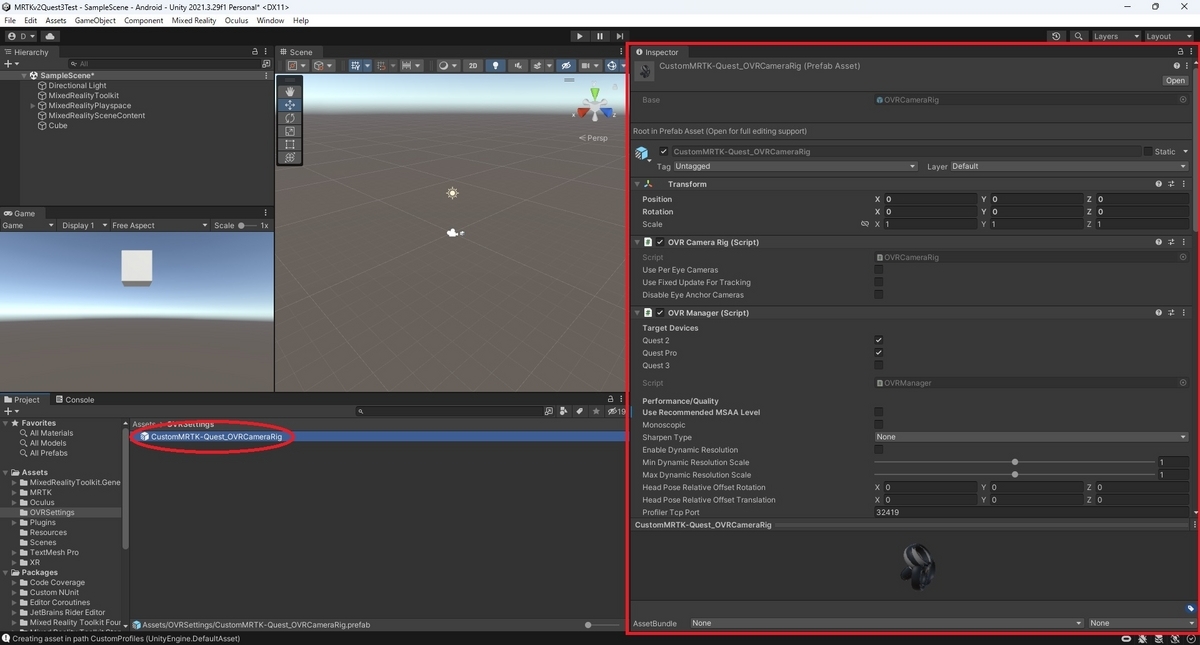Open the Layer Default dropdown

tap(1068, 166)
